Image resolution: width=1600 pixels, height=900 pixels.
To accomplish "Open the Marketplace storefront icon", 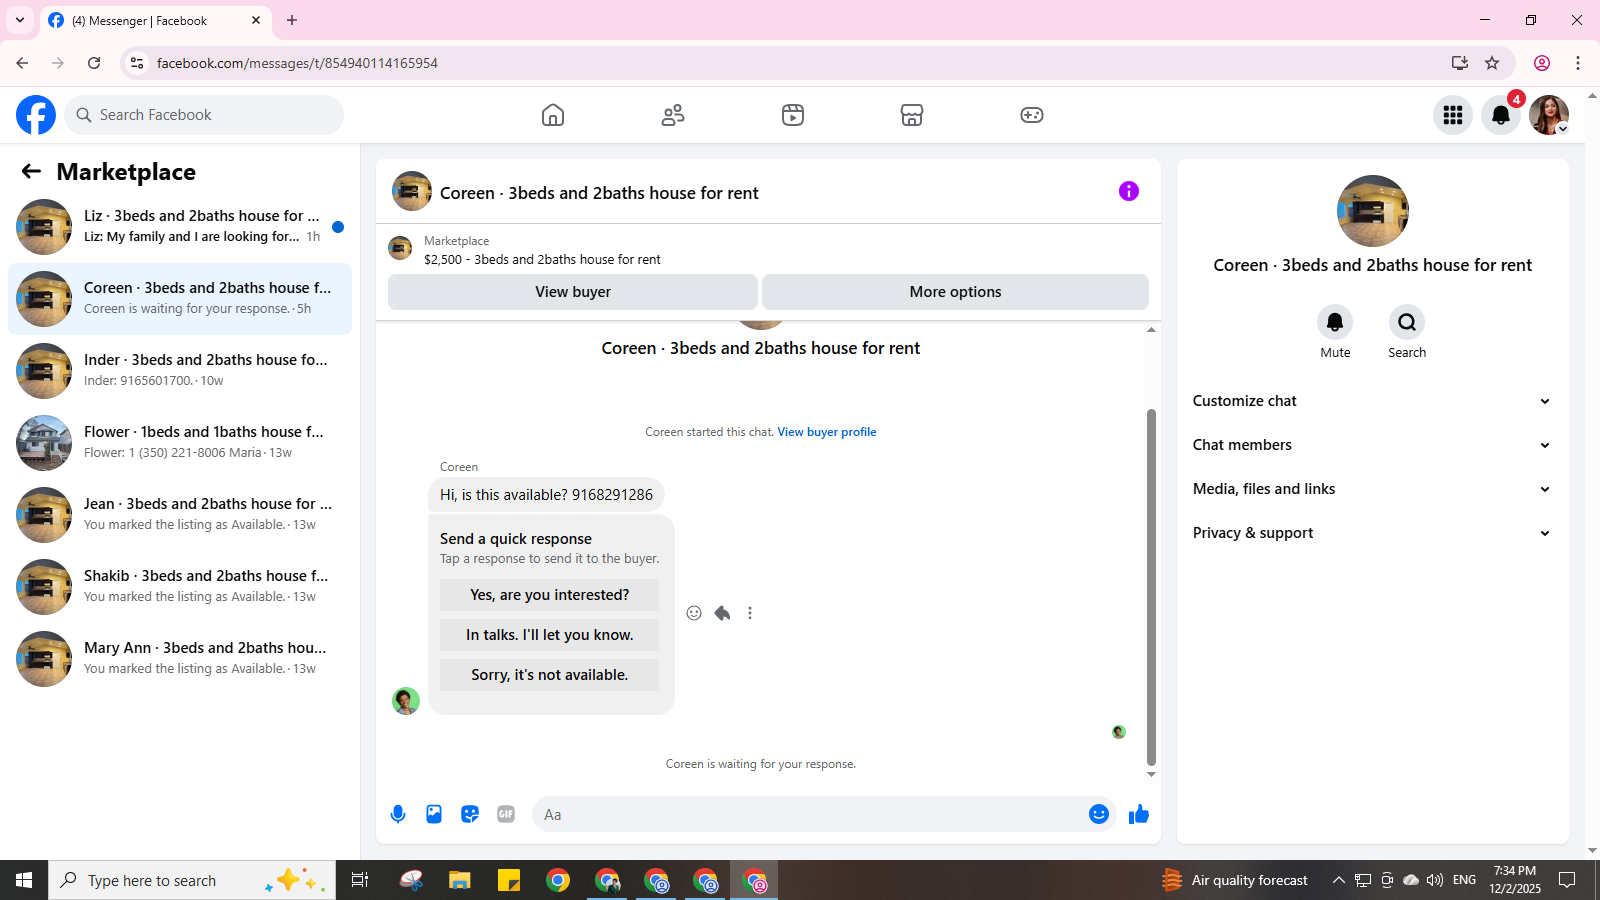I will [912, 115].
